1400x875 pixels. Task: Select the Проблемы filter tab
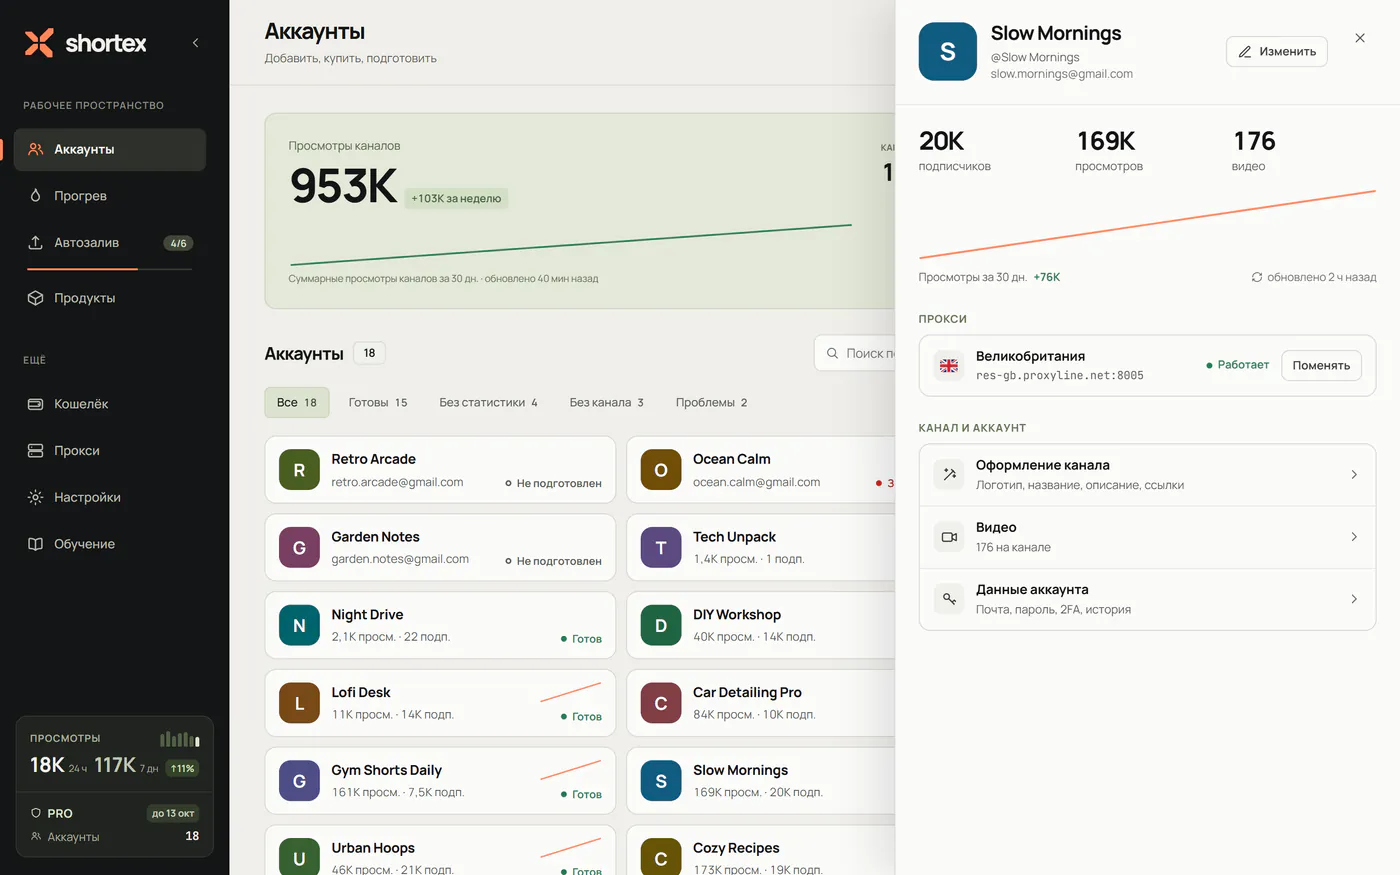711,402
